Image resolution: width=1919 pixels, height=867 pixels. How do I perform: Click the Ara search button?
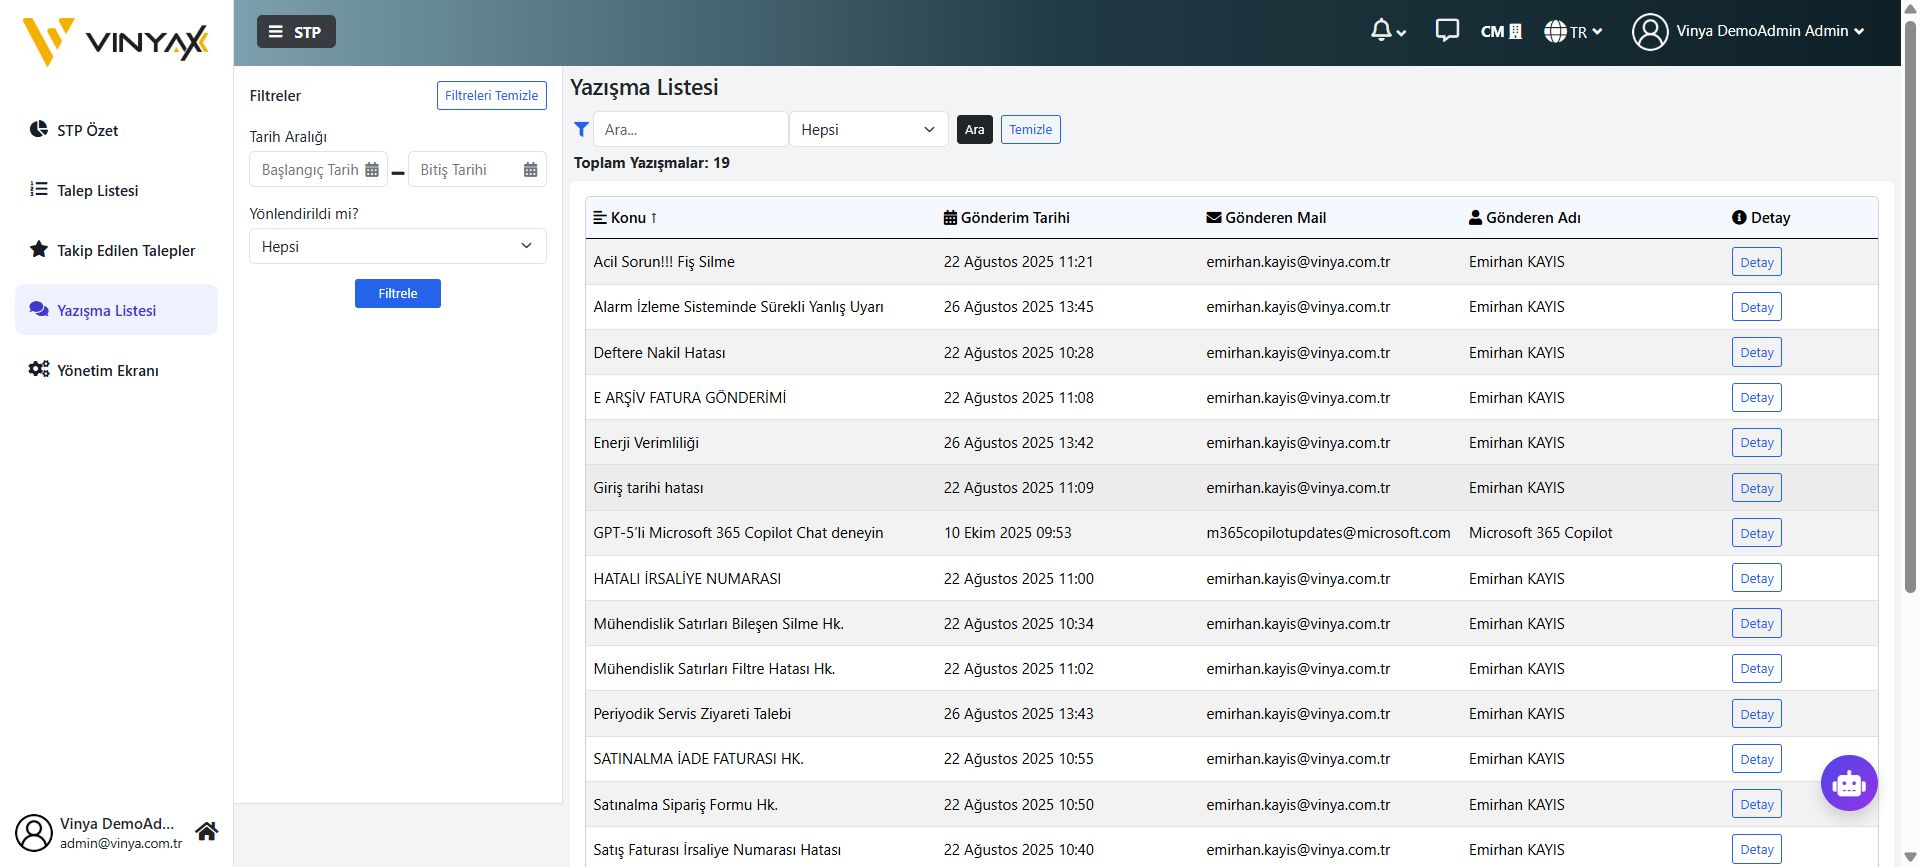pyautogui.click(x=975, y=130)
